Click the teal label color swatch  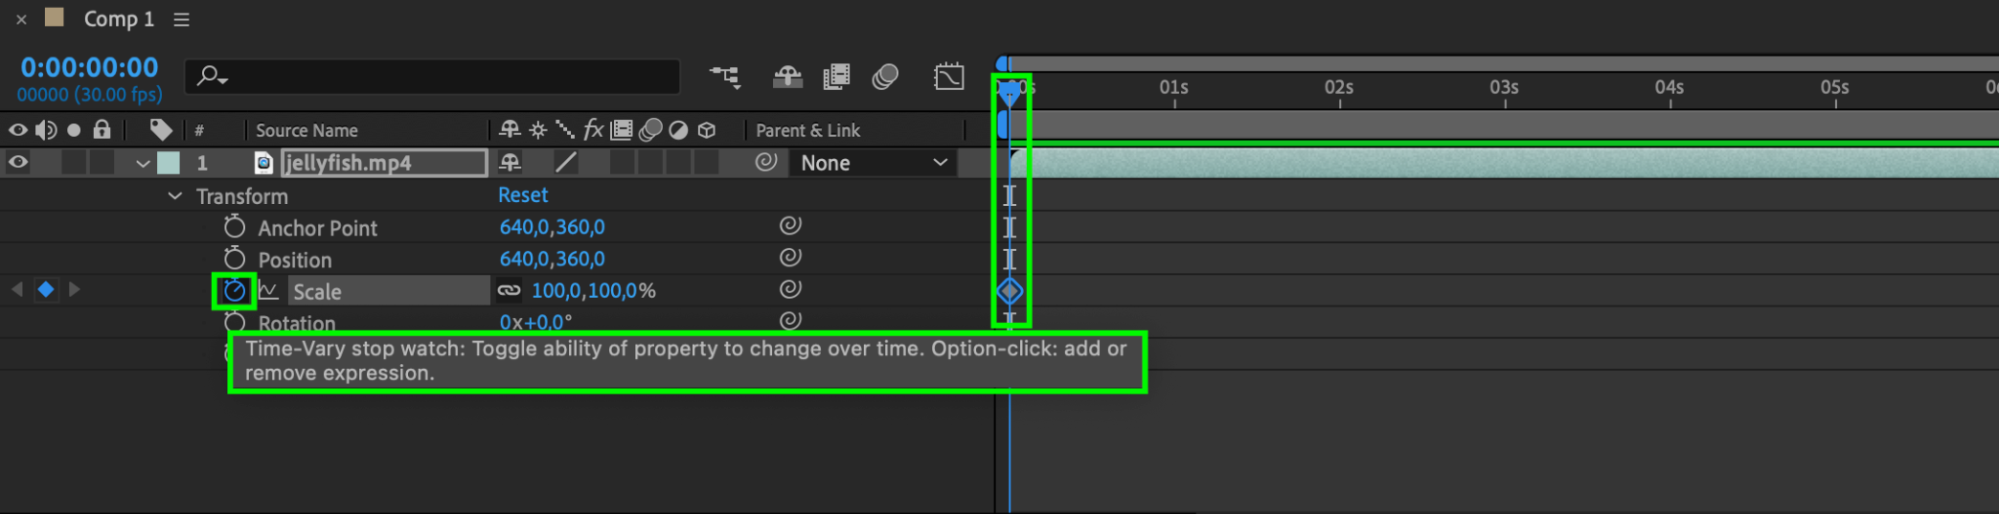(x=169, y=163)
